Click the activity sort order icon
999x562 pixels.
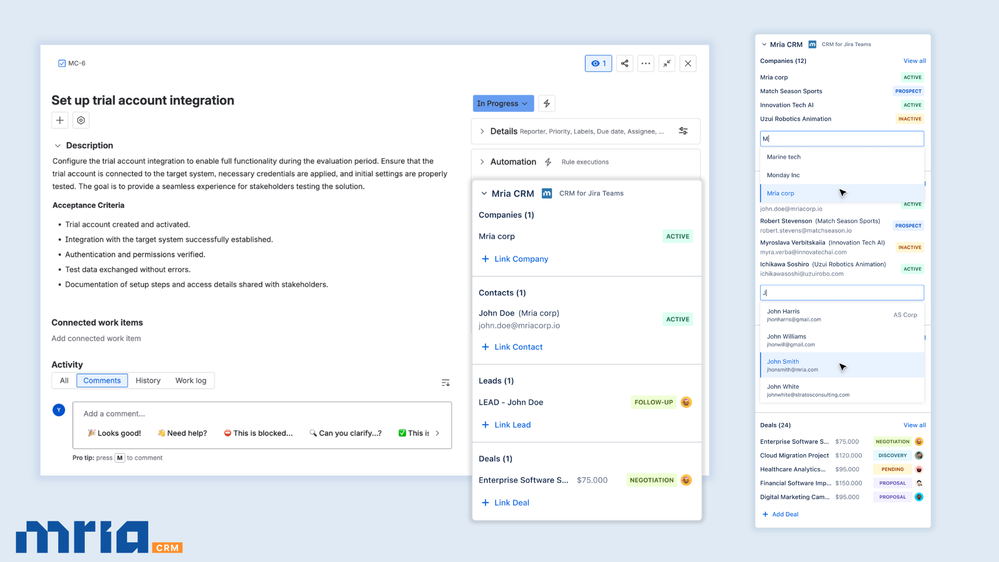tap(445, 382)
